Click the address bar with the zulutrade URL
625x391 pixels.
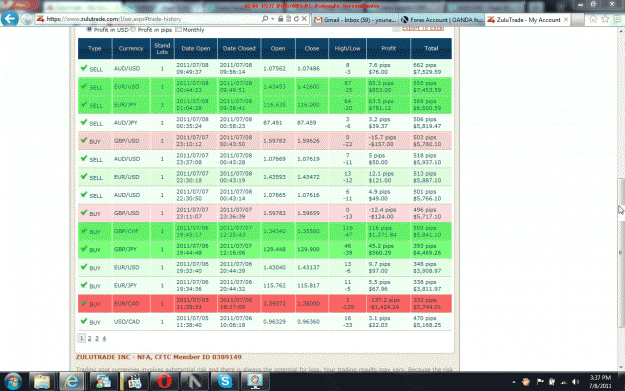point(147,19)
